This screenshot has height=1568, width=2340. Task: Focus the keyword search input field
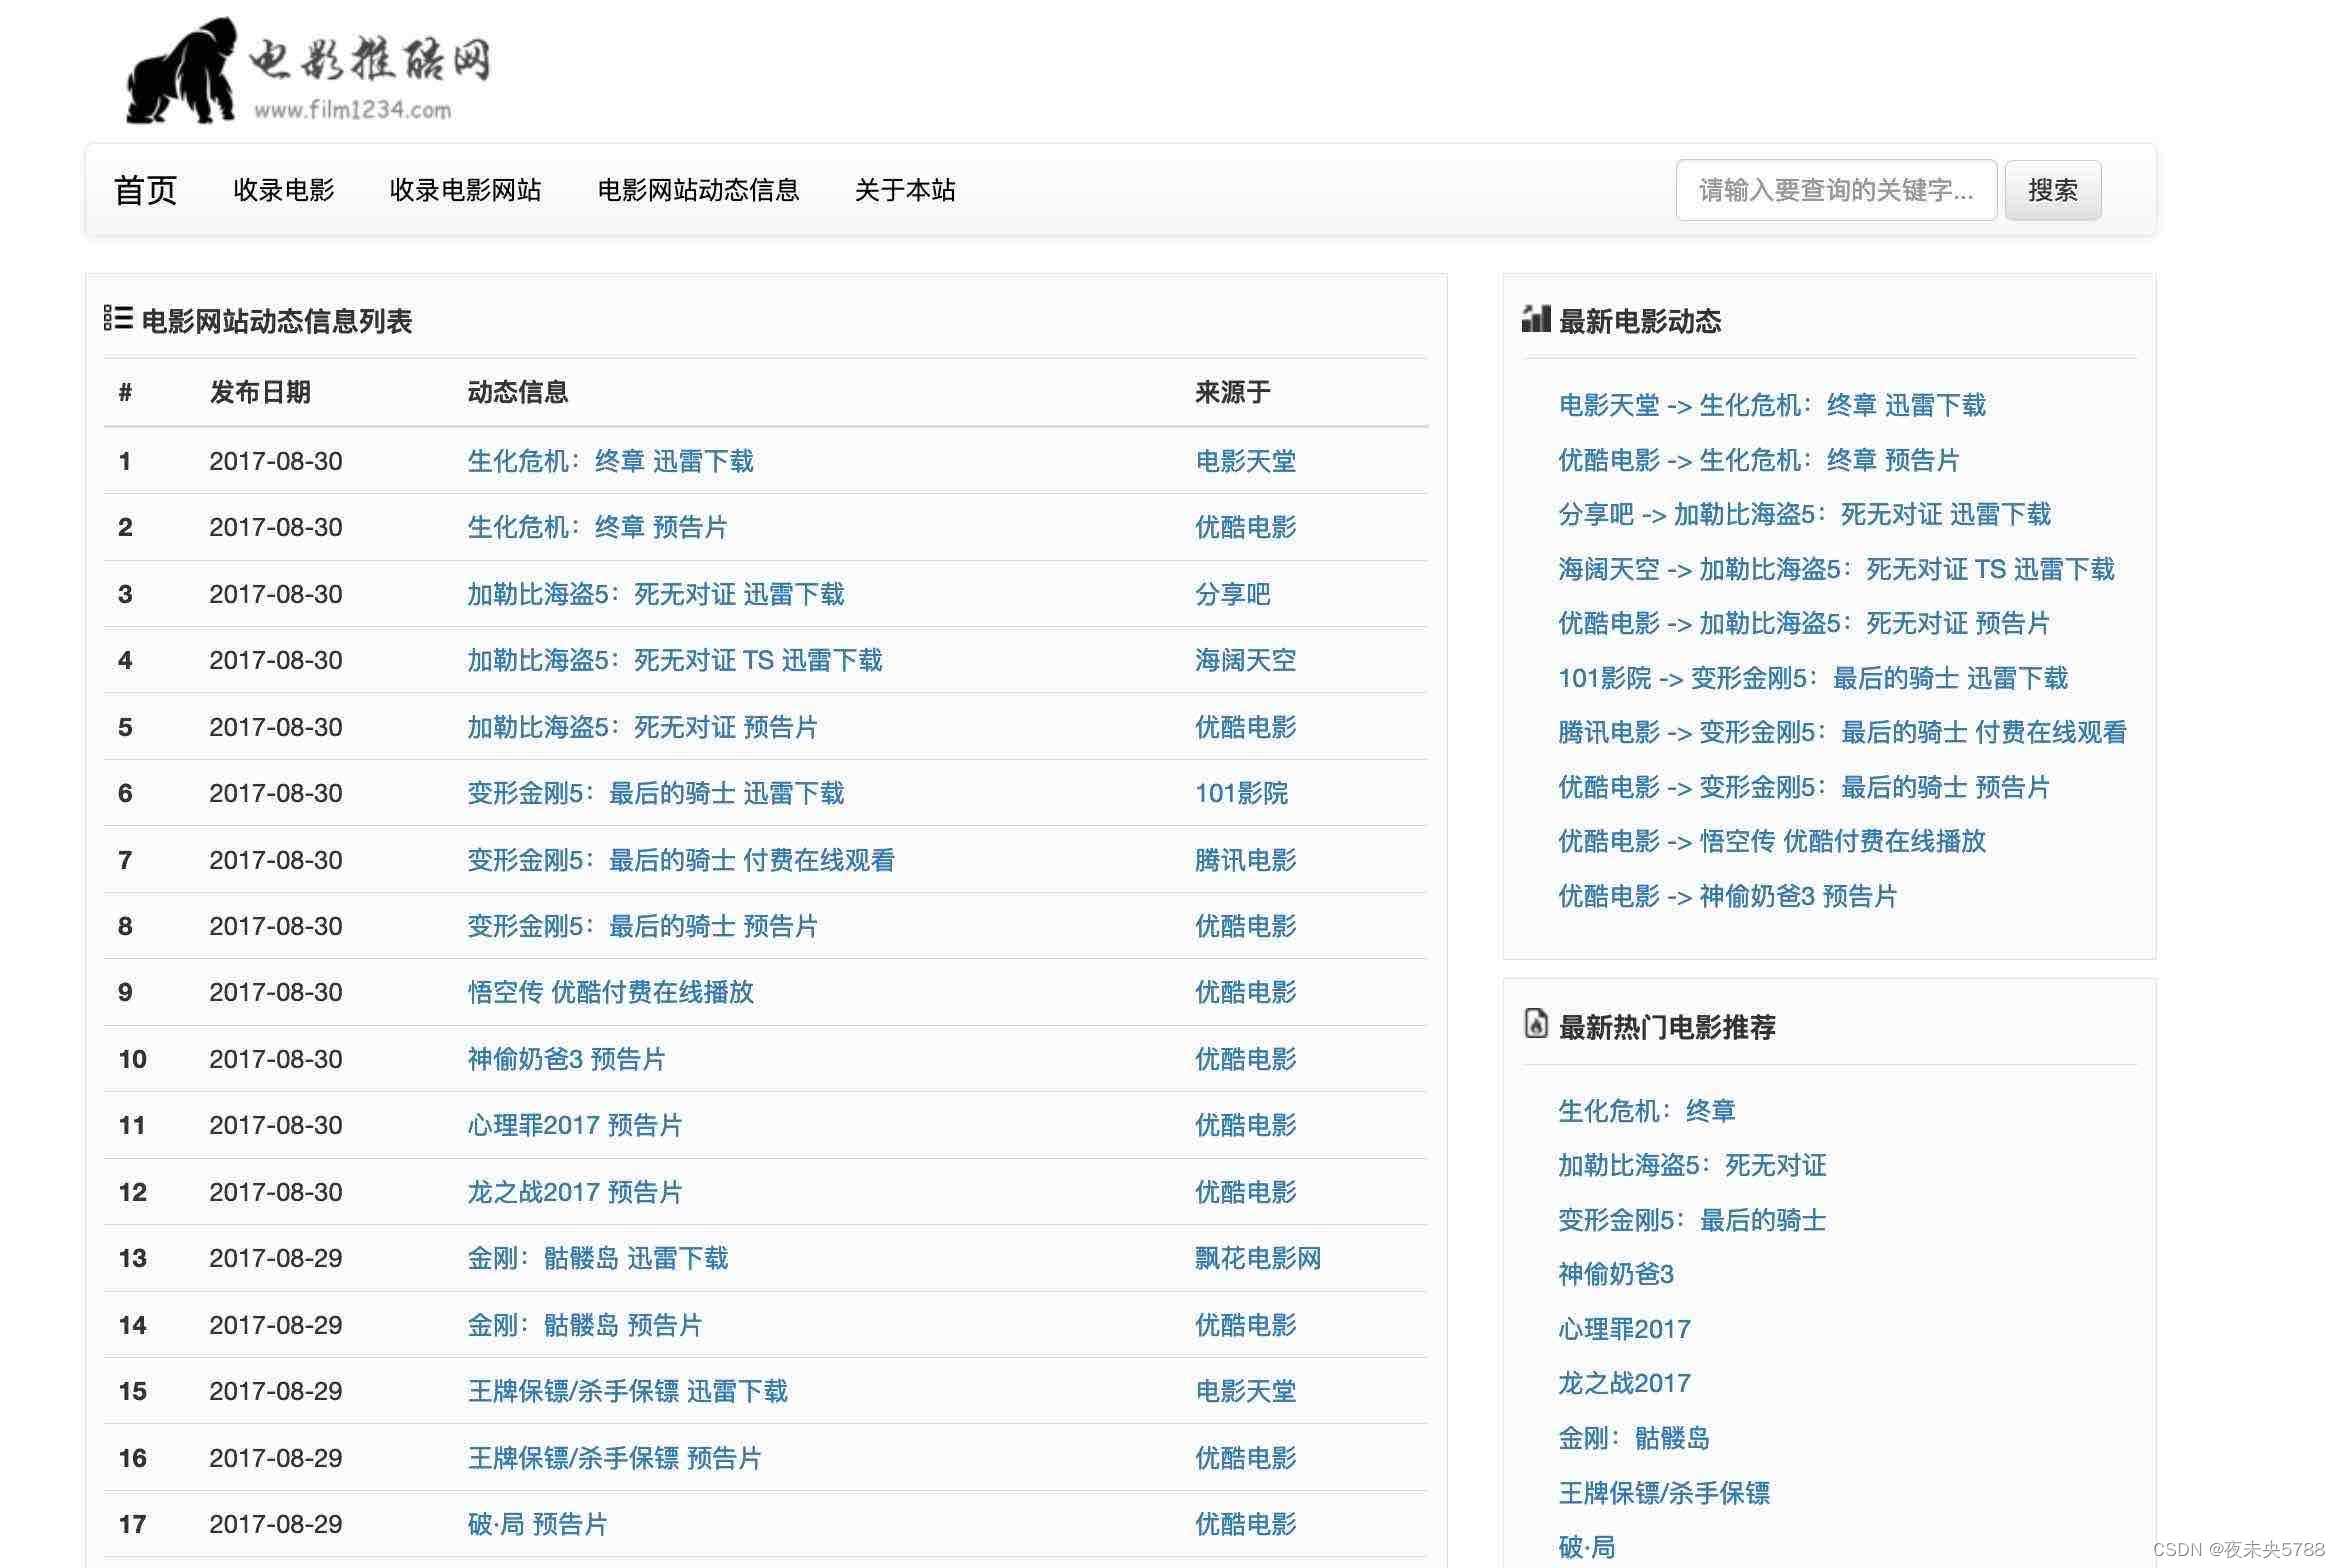pyautogui.click(x=1835, y=190)
